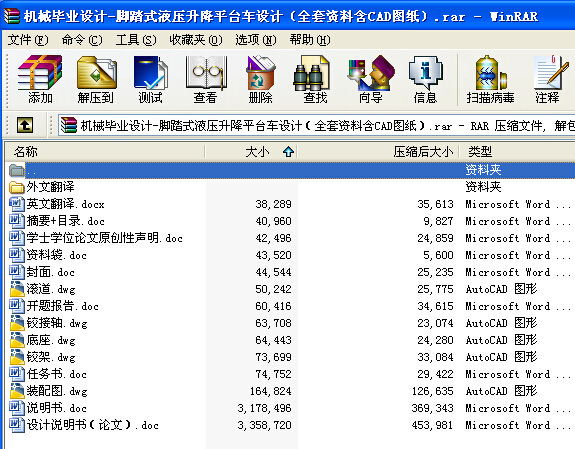Open the 查看 (View) toolbar icon
The height and width of the screenshot is (449, 575).
click(x=206, y=73)
